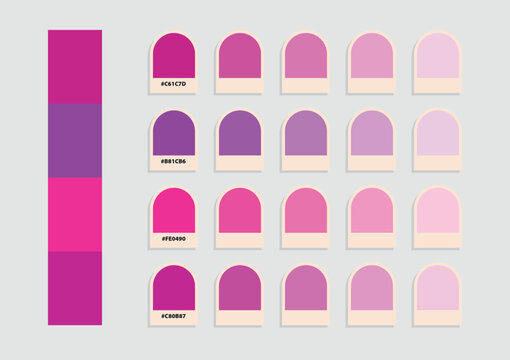This screenshot has width=510, height=360.
Task: Choose the palest lavender in the #B81CB6 row
Action: (x=438, y=133)
